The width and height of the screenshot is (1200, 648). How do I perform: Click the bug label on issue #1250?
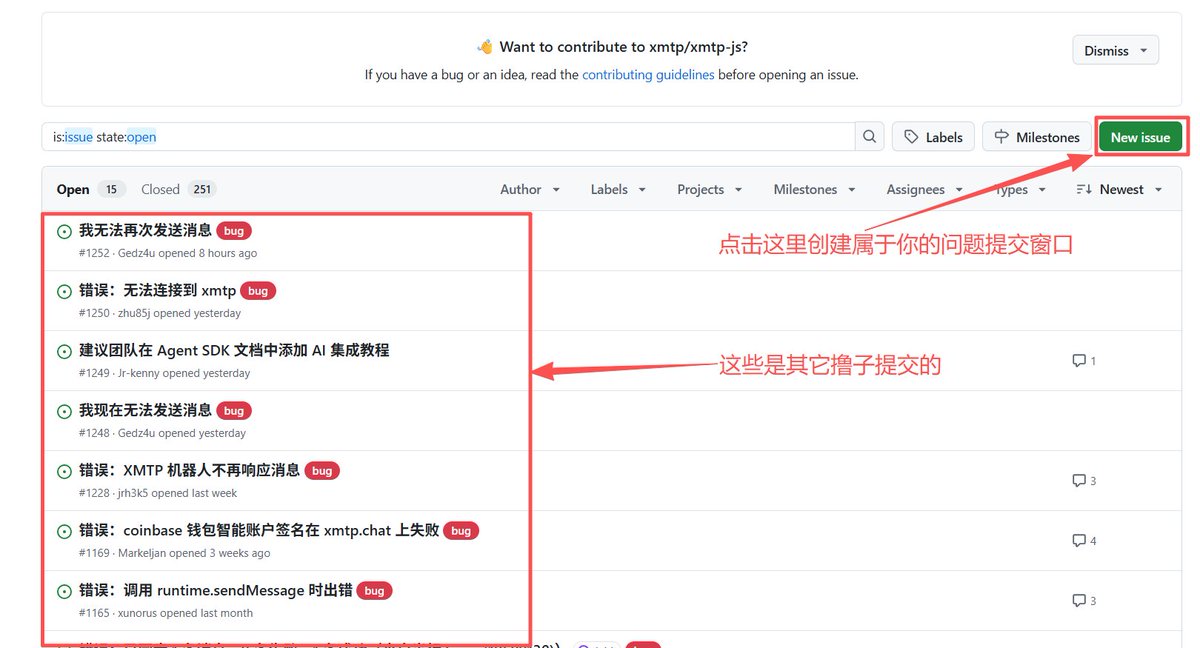click(258, 291)
